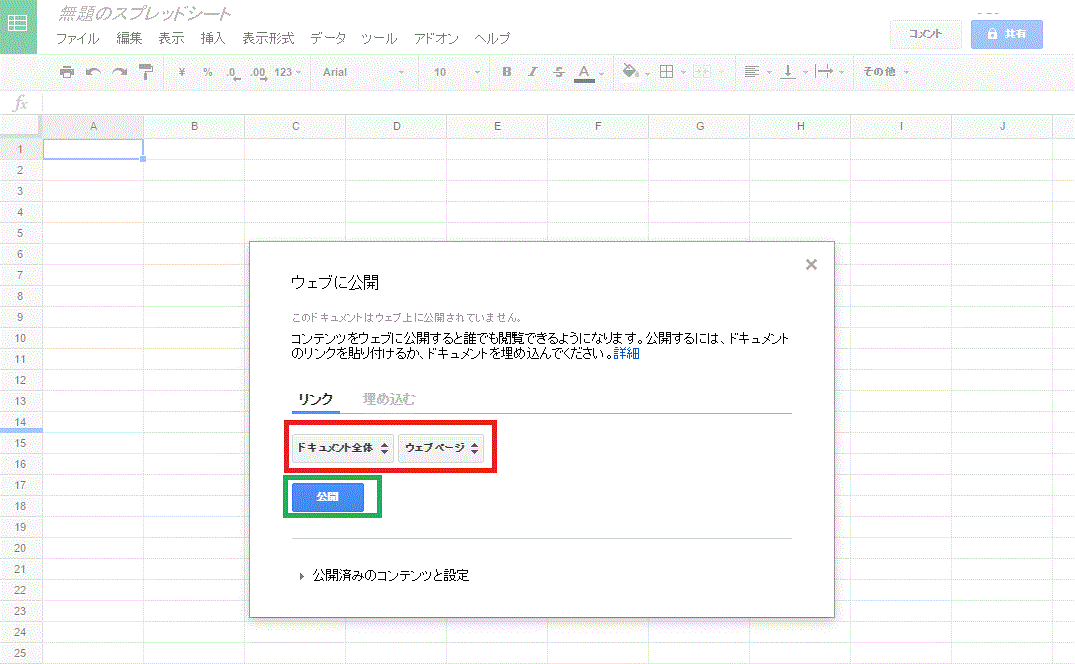The image size is (1075, 664).
Task: Switch to the 埋め込む tab
Action: click(389, 399)
